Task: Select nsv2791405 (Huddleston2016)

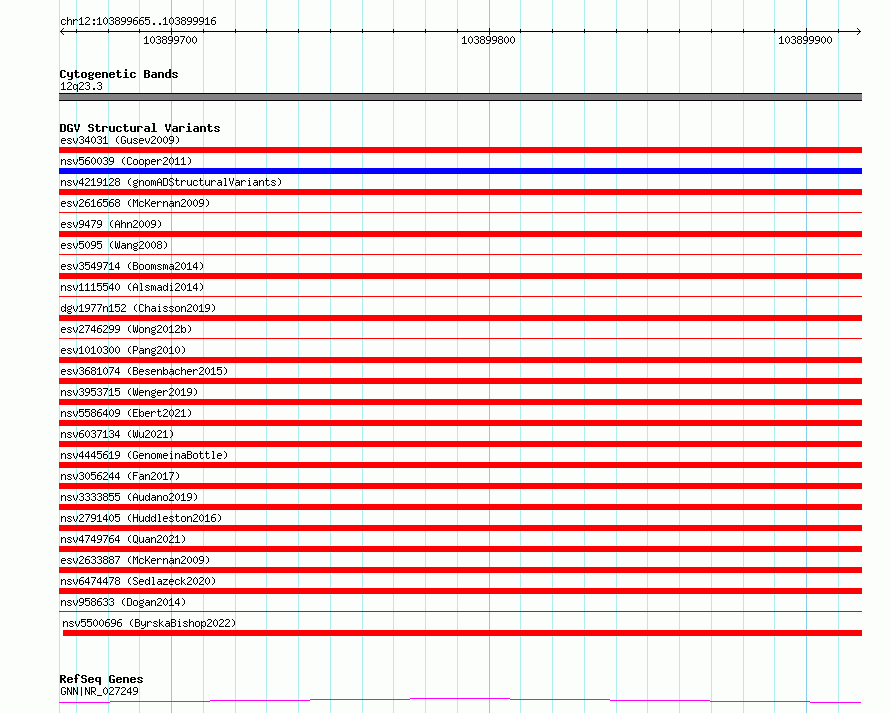Action: tap(141, 518)
